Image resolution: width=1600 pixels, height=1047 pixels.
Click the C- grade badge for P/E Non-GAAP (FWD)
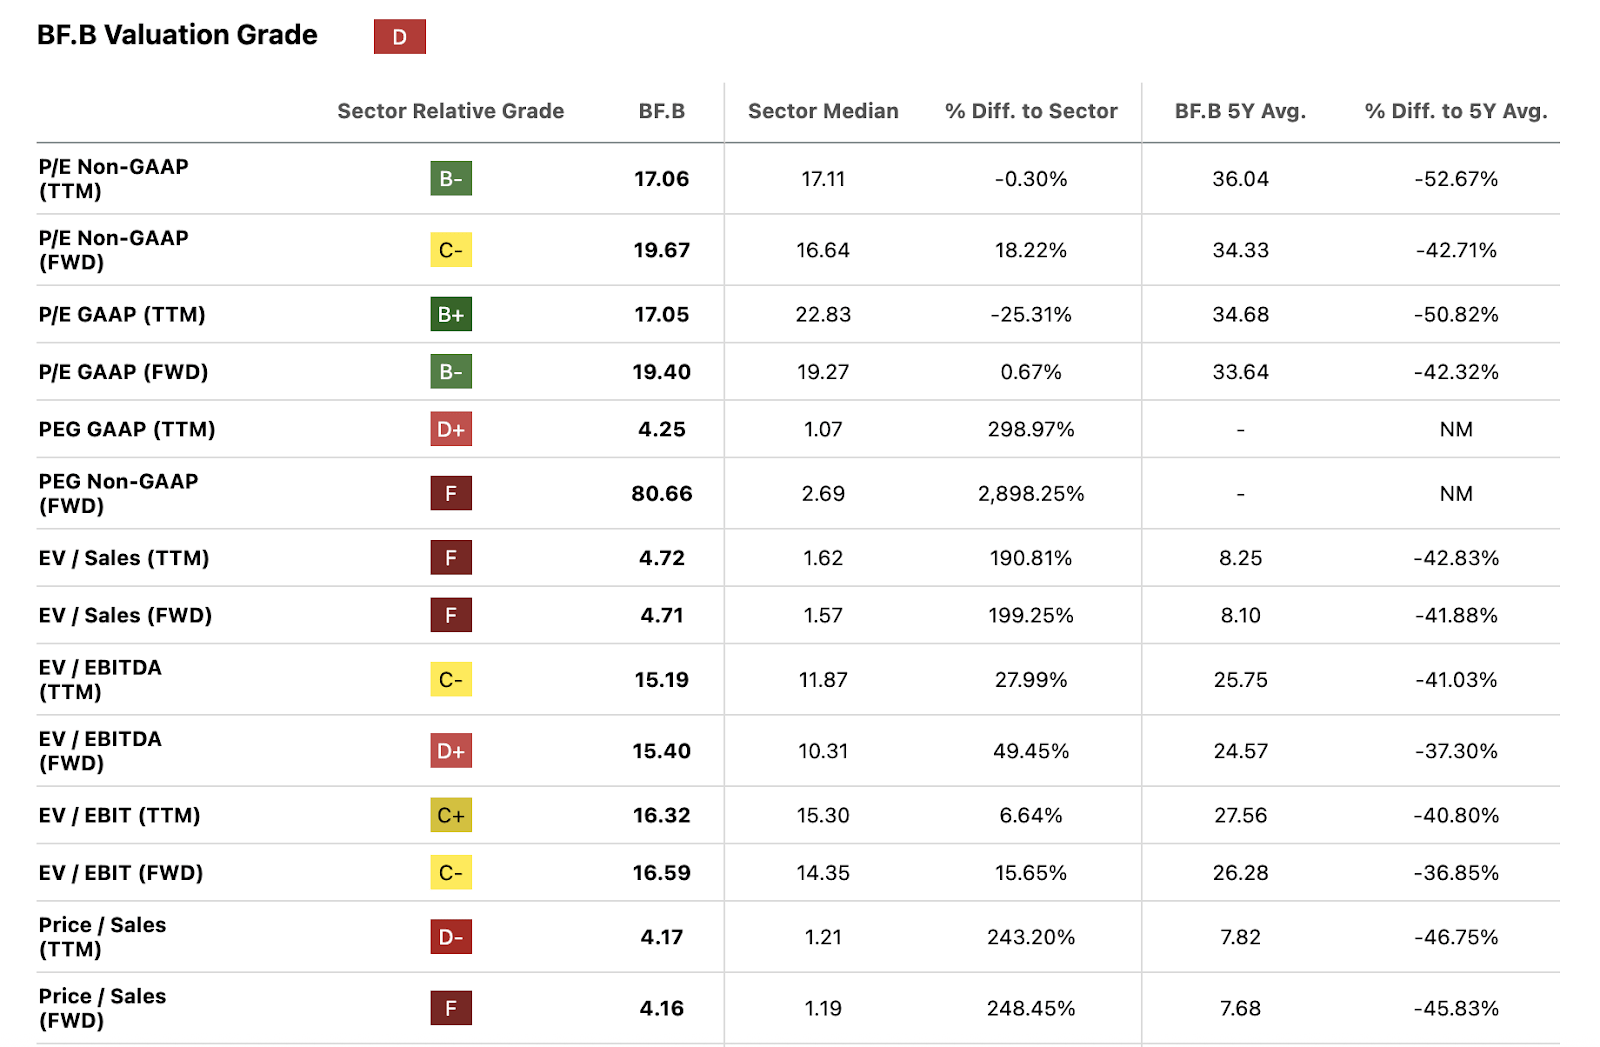(x=451, y=250)
